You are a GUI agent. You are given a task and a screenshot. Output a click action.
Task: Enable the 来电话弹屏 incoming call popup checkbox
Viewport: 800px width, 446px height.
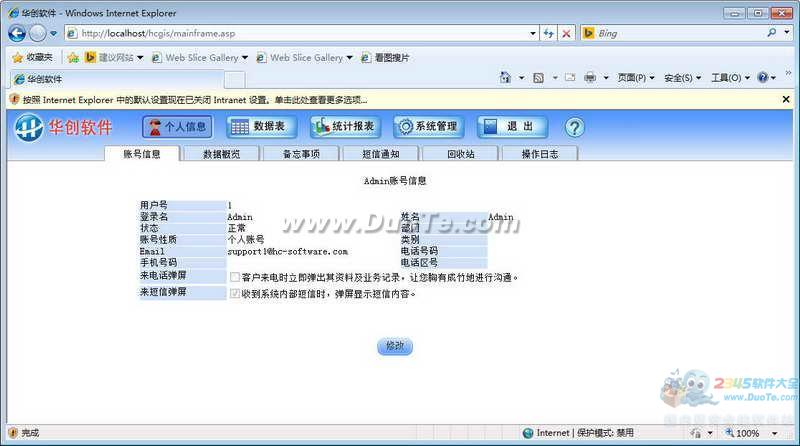pos(234,277)
